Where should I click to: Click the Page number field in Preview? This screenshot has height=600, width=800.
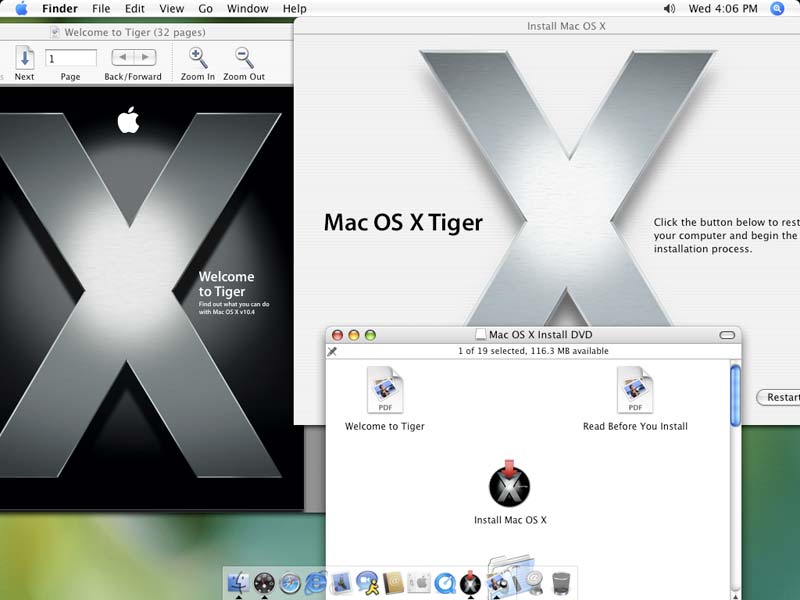(x=71, y=58)
